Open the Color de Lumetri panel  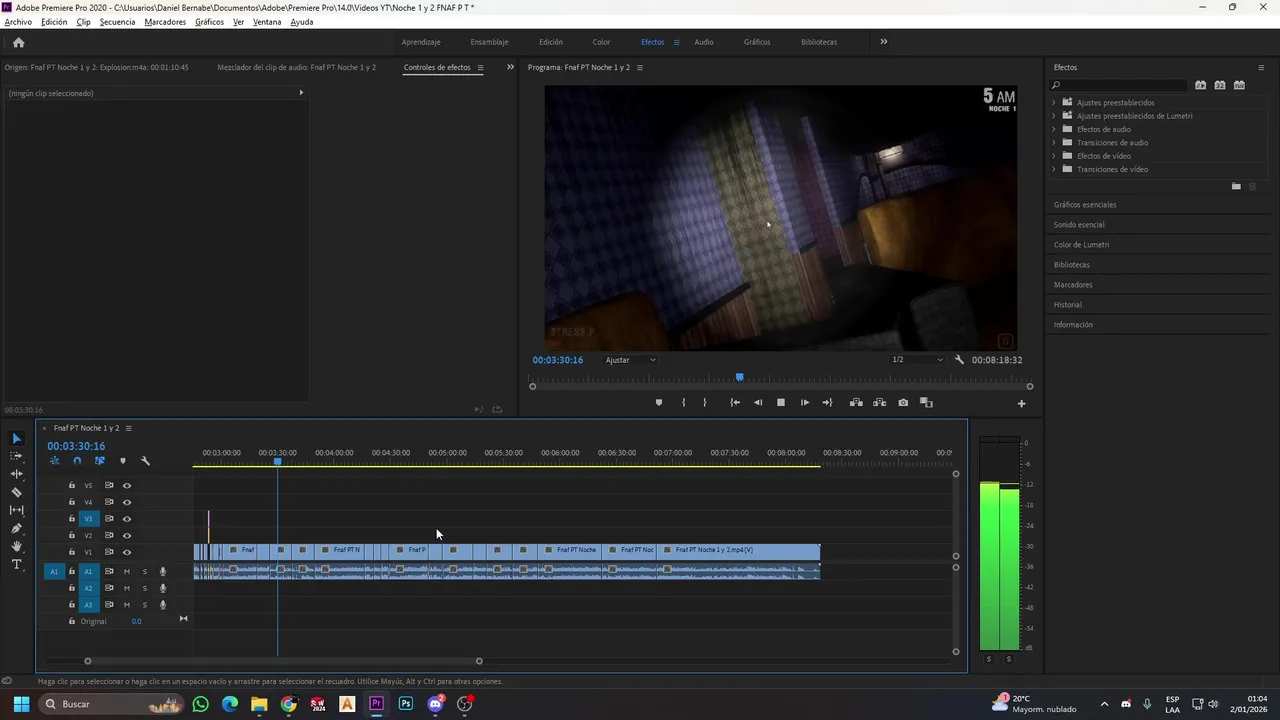1081,245
